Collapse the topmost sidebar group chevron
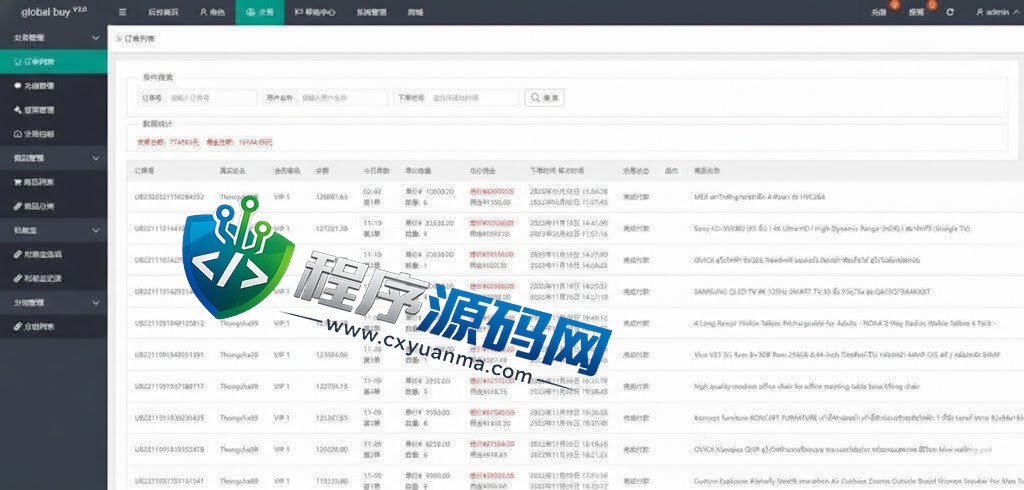 95,38
